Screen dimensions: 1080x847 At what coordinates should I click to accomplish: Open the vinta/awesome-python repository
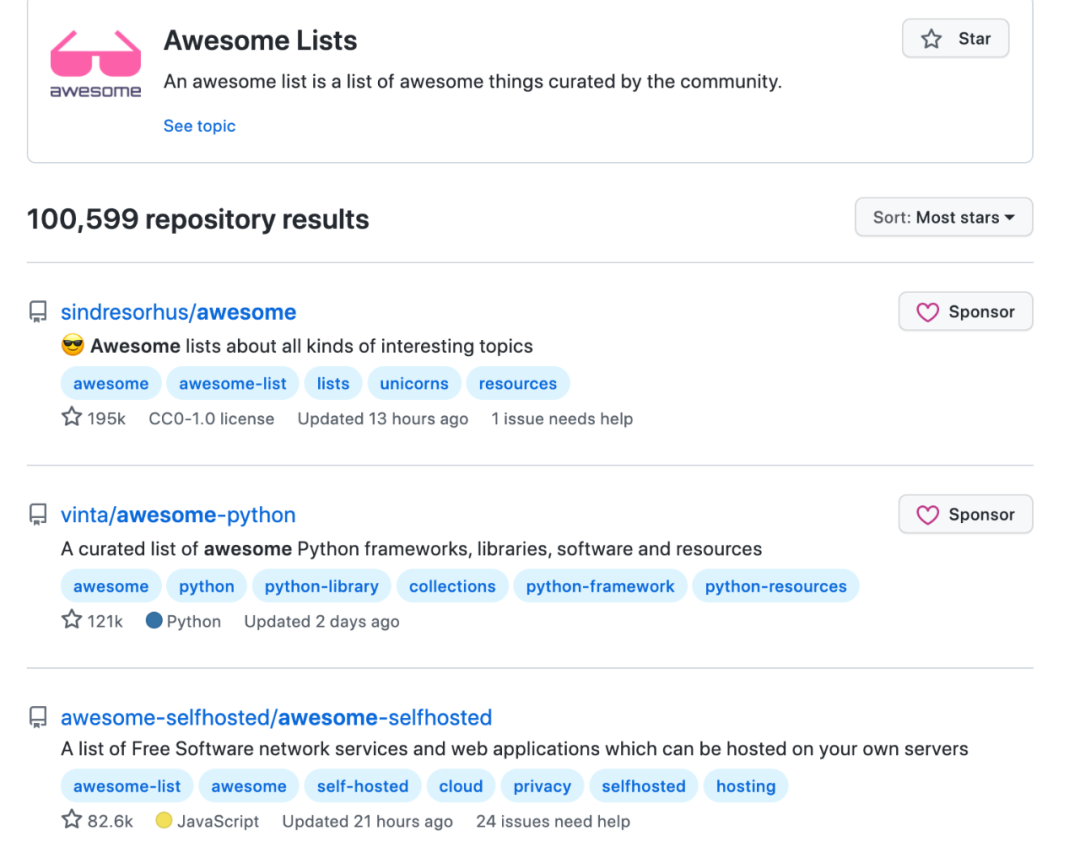[178, 514]
